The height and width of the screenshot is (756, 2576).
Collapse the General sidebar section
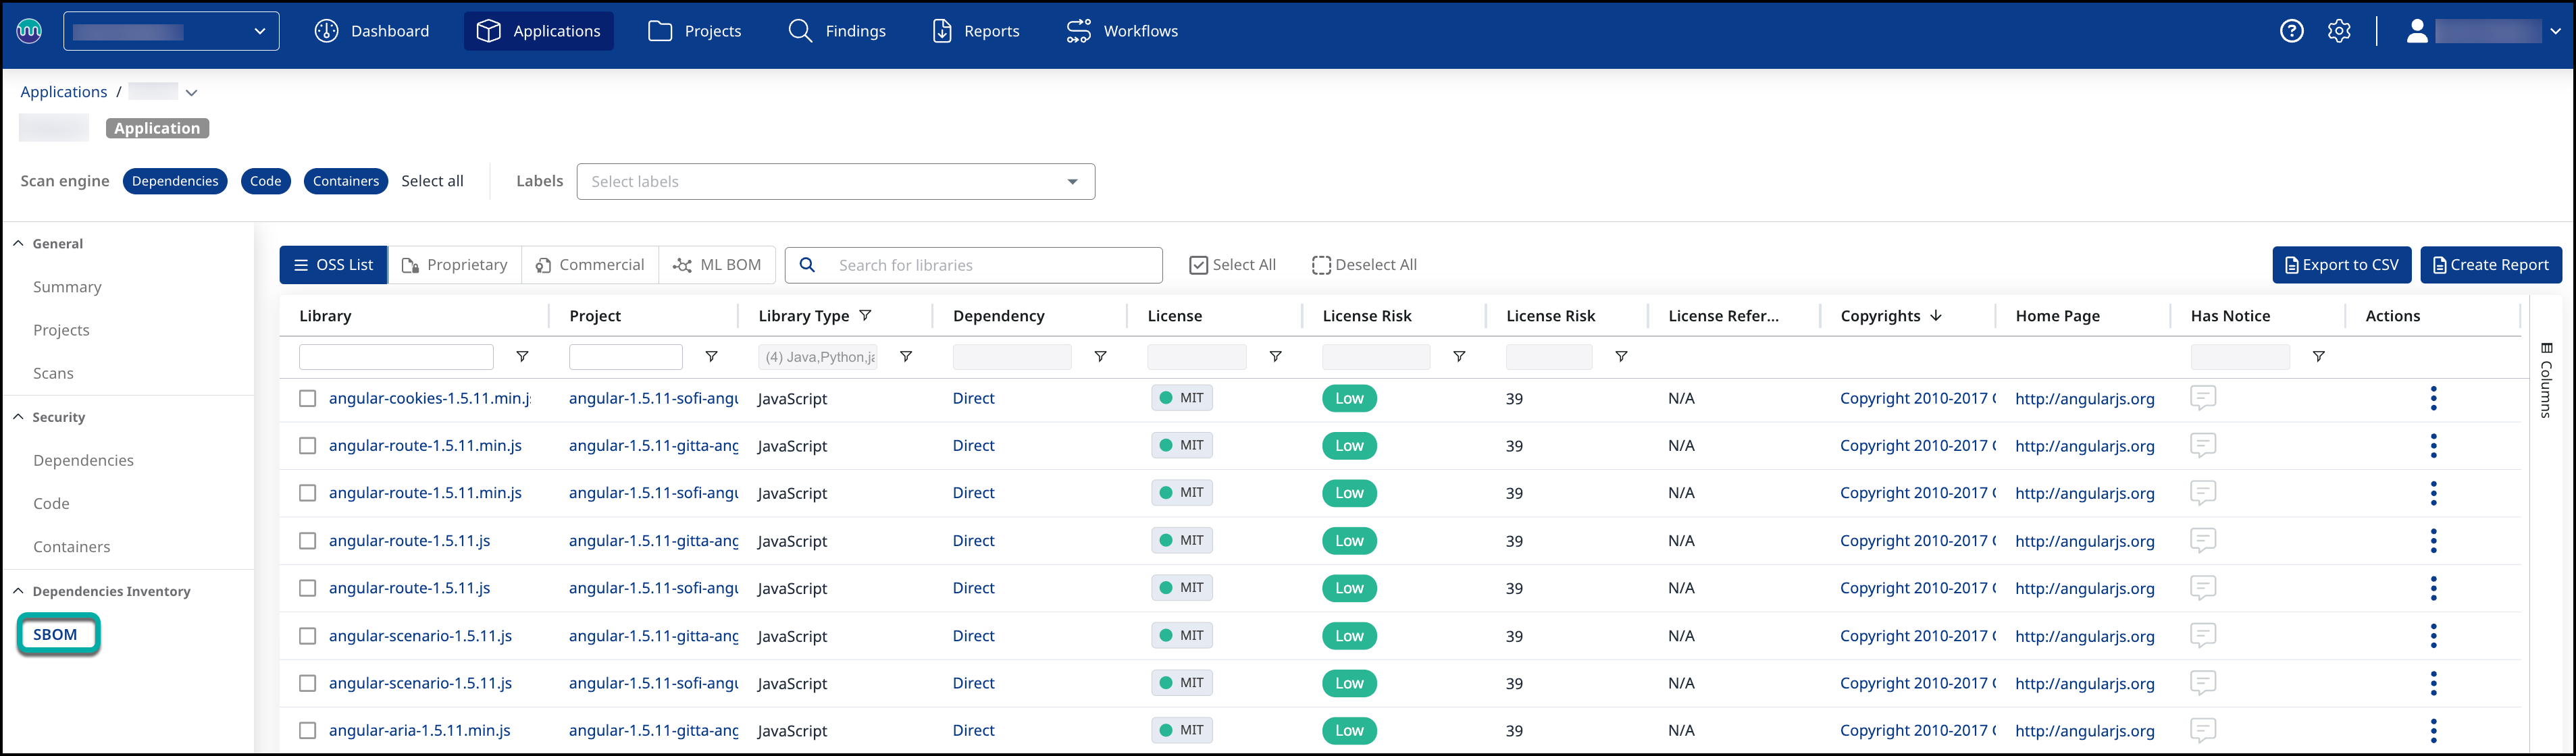coord(18,243)
